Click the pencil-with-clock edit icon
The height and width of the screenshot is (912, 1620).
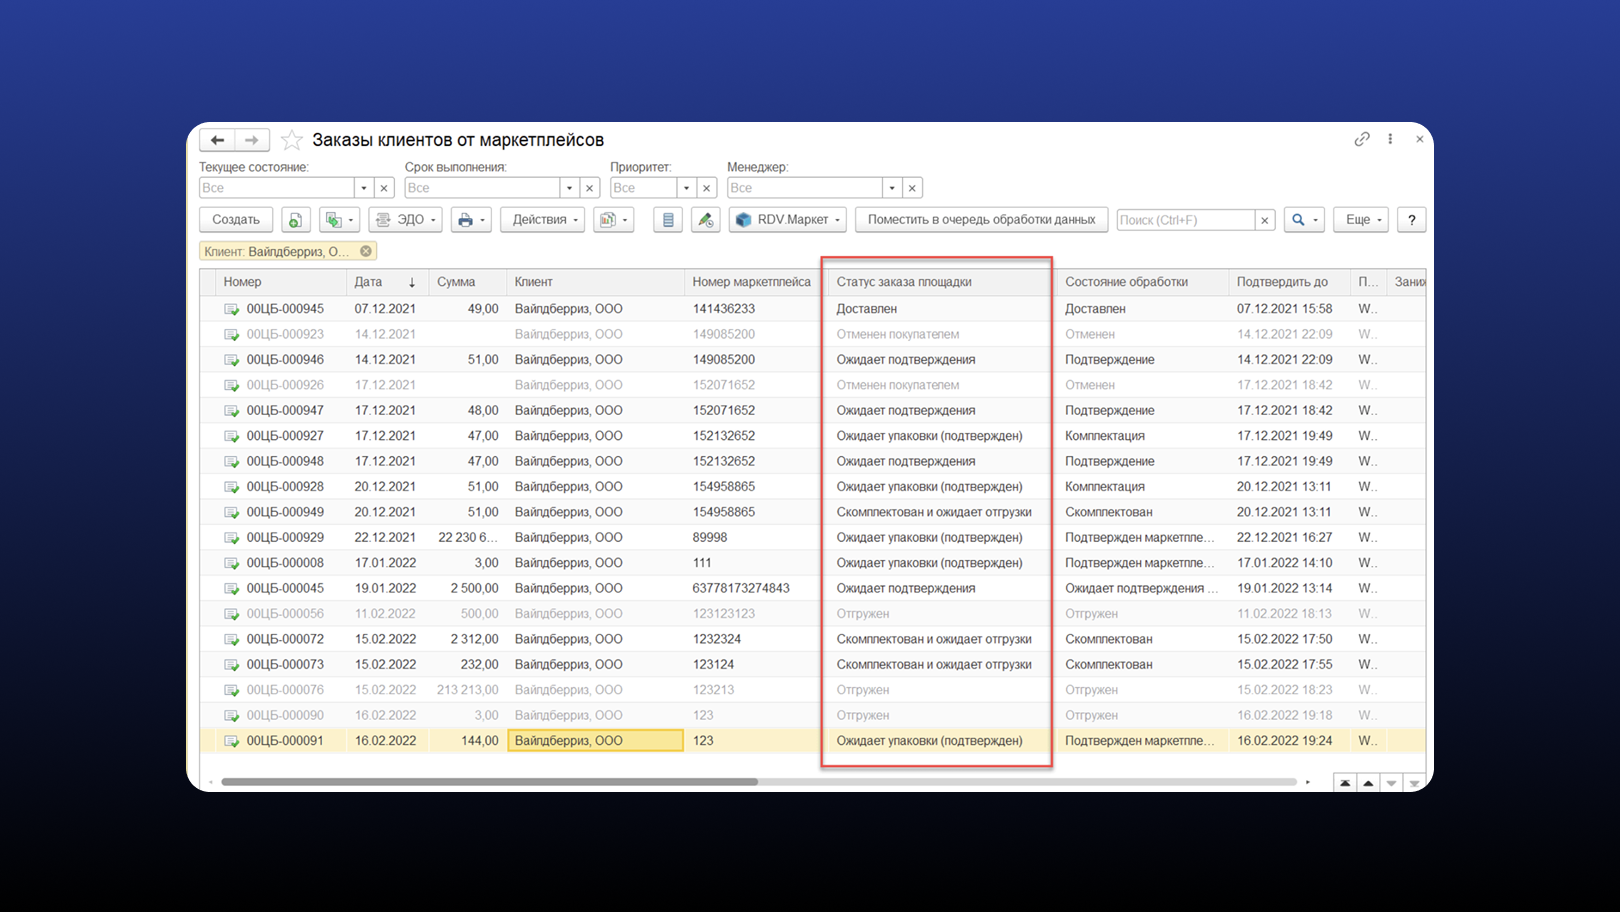click(705, 220)
